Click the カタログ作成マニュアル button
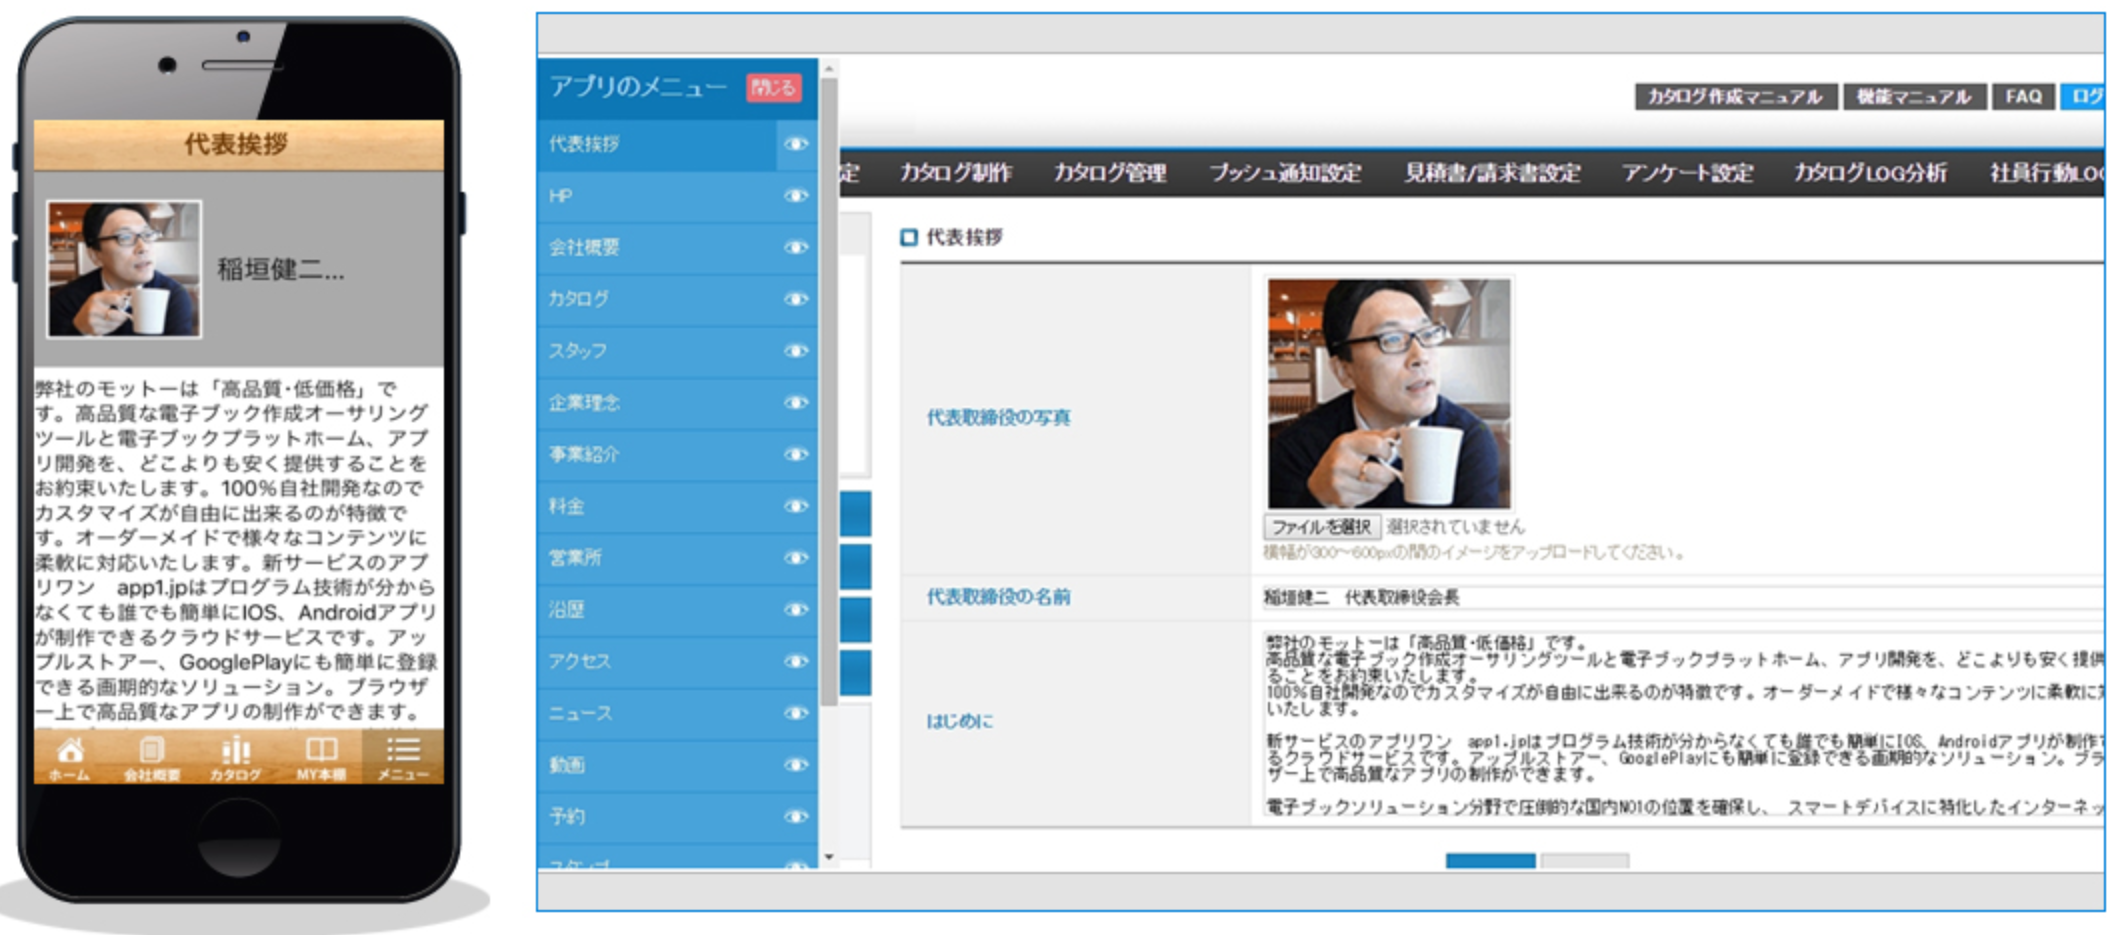 click(1735, 97)
